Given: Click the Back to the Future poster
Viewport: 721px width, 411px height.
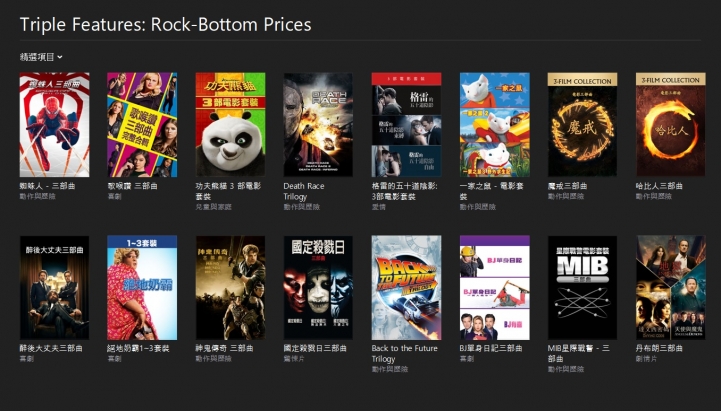Looking at the screenshot, I should [x=406, y=288].
